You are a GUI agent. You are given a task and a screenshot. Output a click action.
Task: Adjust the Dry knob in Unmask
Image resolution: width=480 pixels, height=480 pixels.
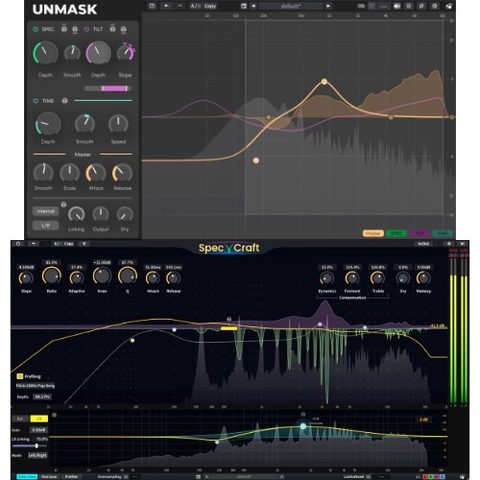click(x=125, y=214)
